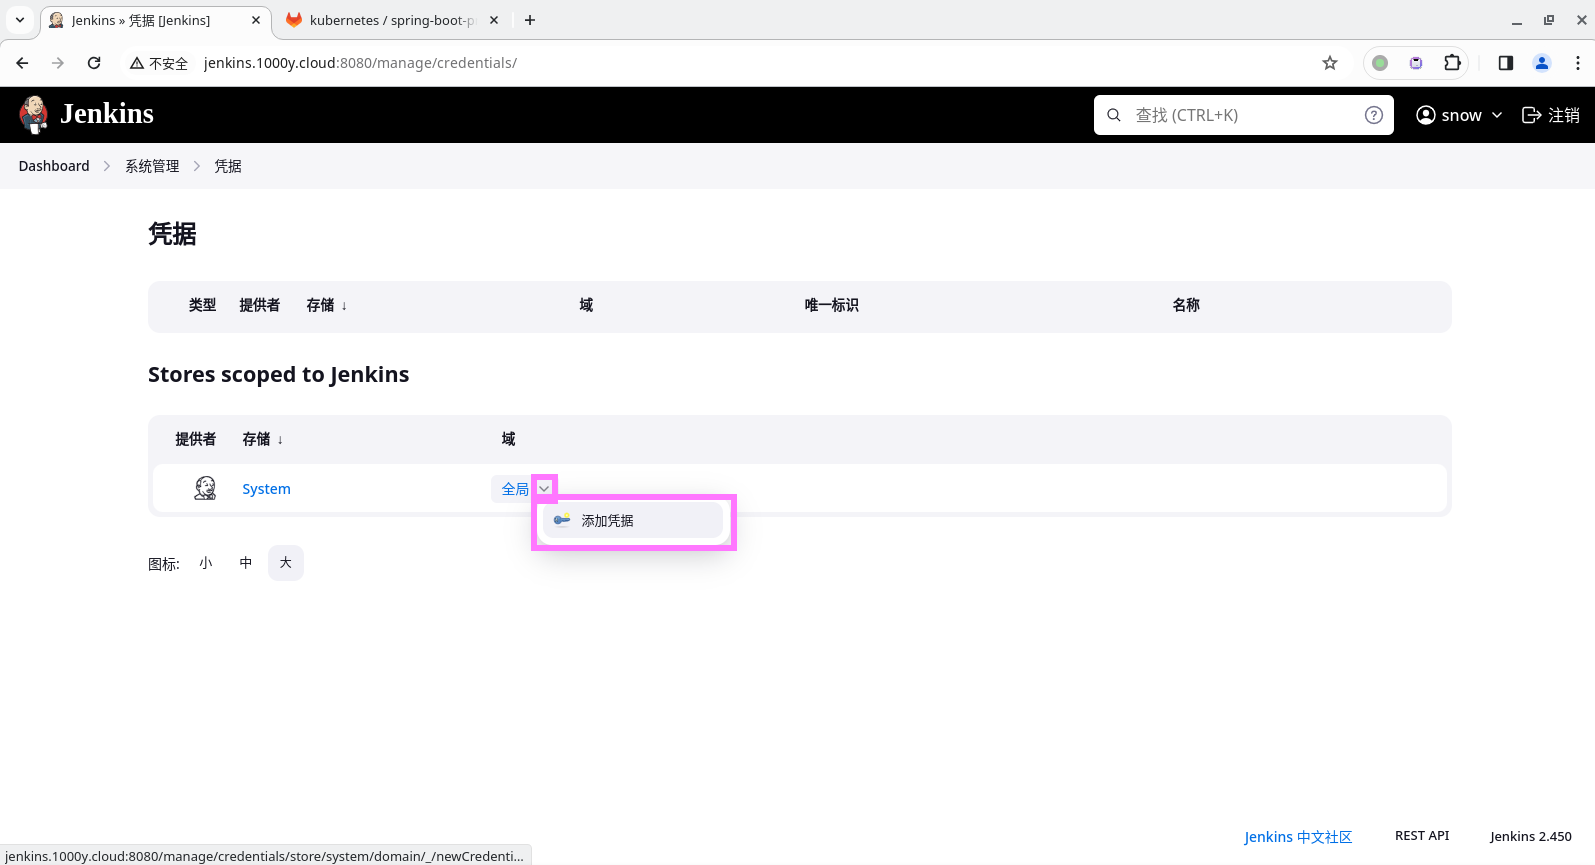Switch to the kubernetes spring-boot tab
The width and height of the screenshot is (1595, 865).
[391, 20]
